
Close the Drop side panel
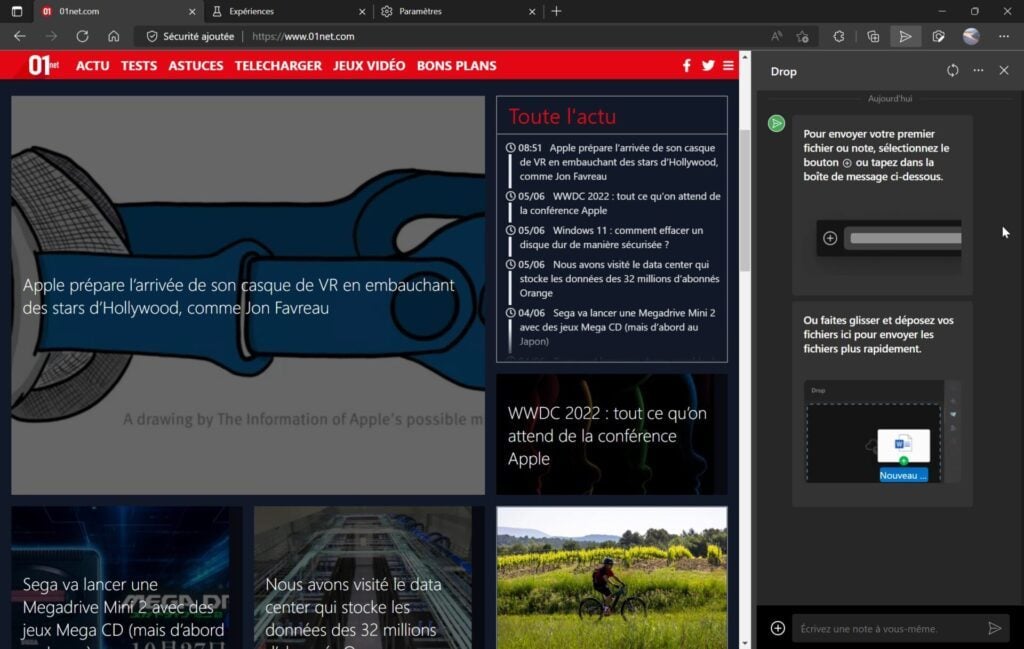(1004, 71)
